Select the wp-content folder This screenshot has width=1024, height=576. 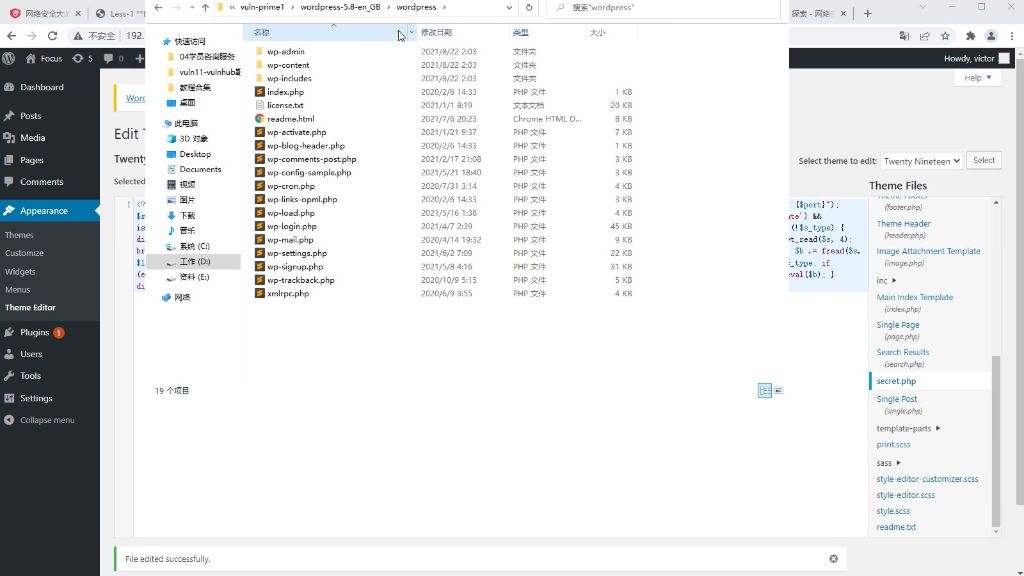pos(288,65)
